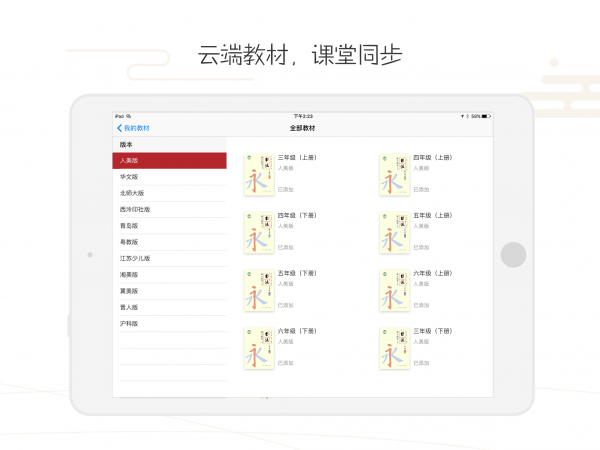The image size is (600, 450).
Task: Click 已添加 status under 四年级(上册)
Action: [421, 190]
